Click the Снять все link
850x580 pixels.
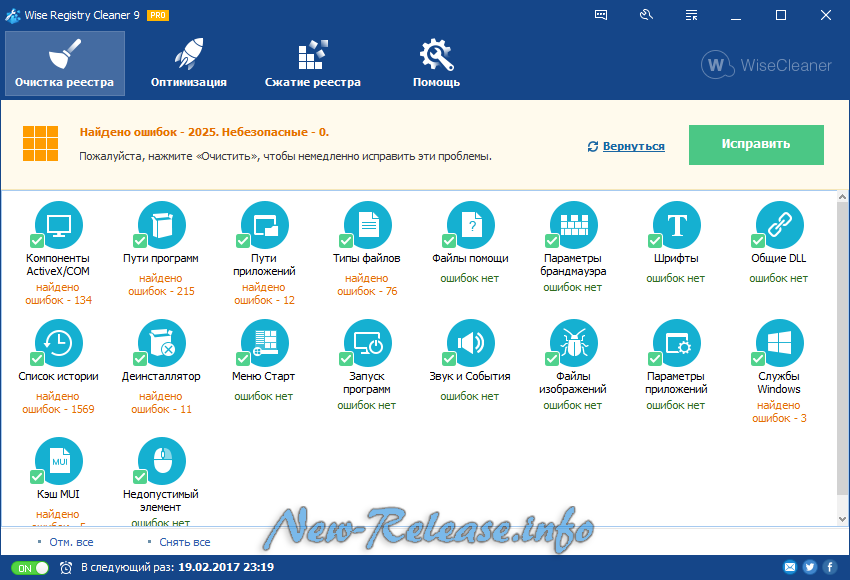185,542
